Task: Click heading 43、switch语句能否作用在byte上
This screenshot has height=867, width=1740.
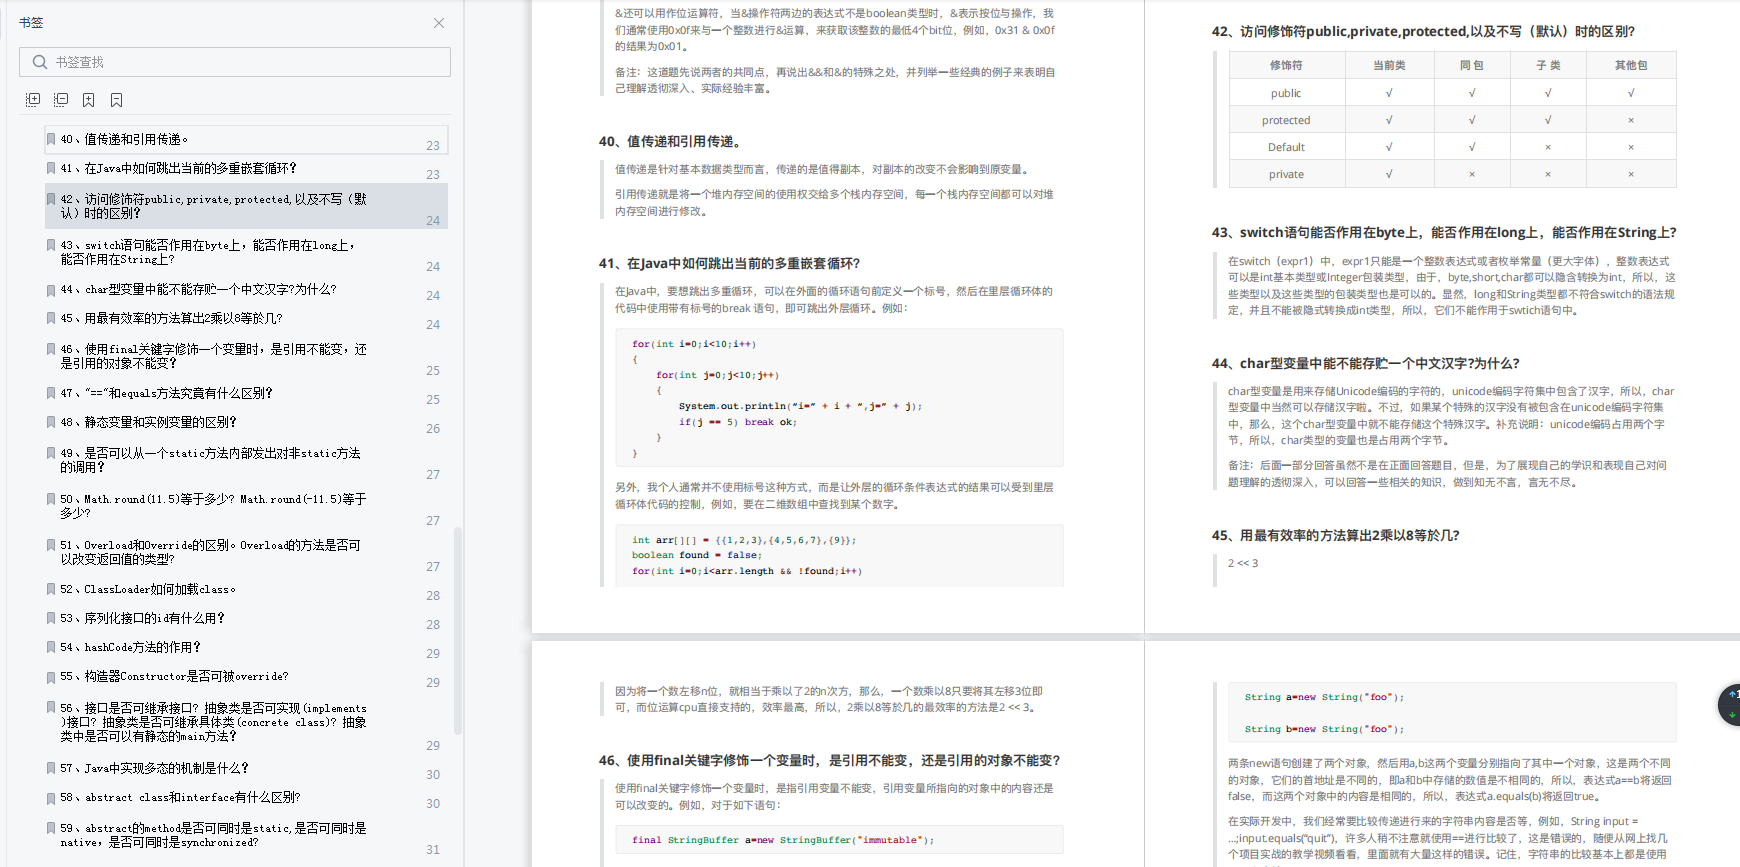Action: pos(1444,232)
